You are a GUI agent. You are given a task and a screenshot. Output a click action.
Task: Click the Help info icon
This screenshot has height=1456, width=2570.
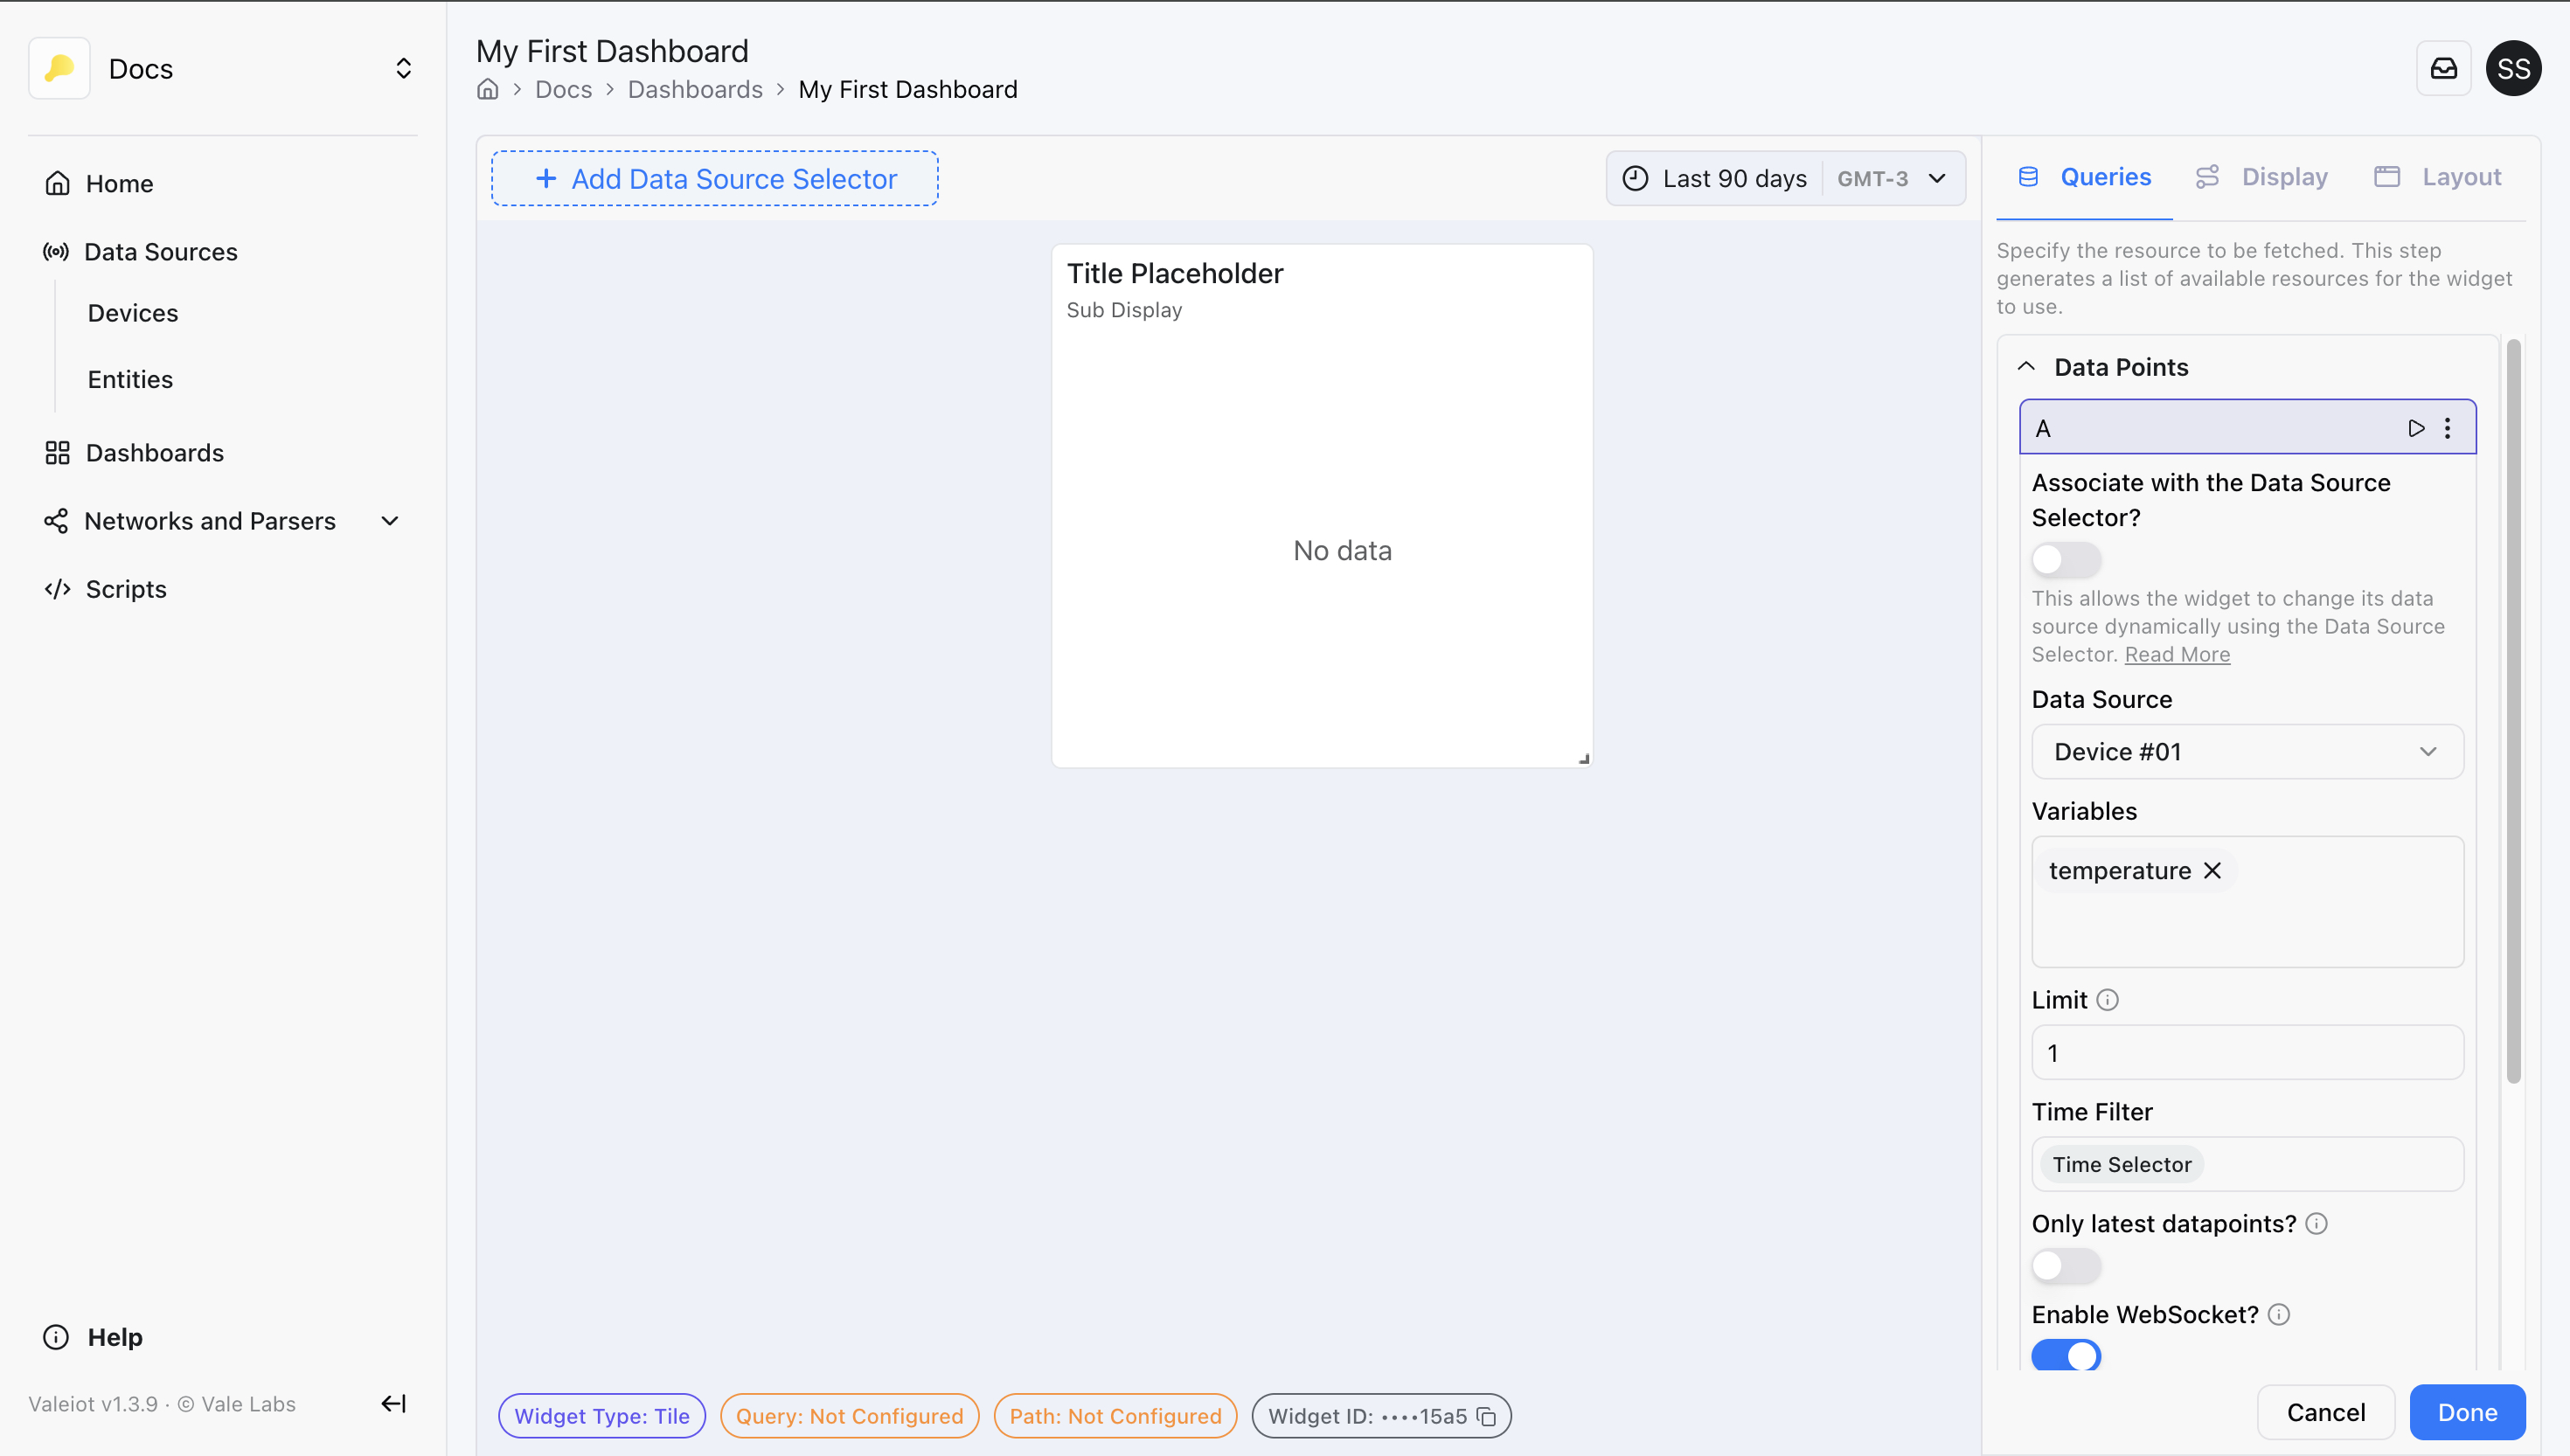coord(55,1336)
